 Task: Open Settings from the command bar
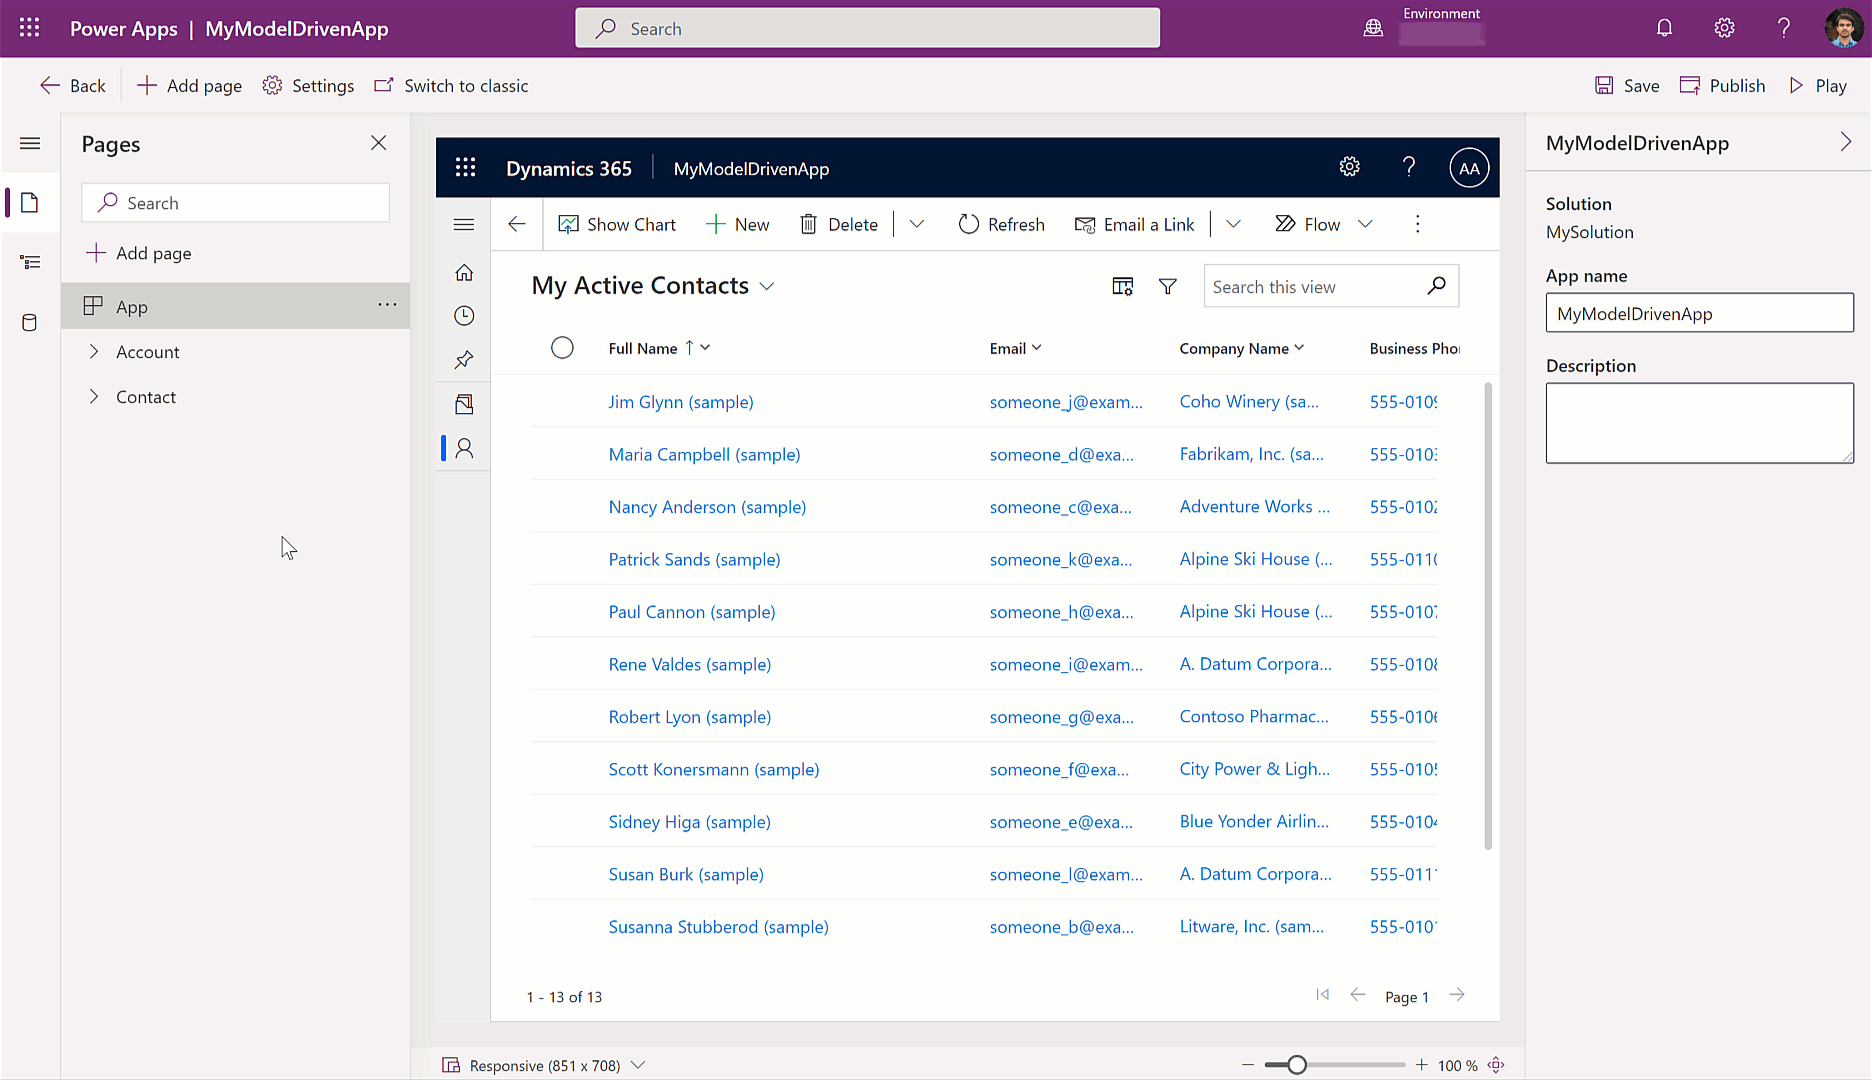point(308,85)
